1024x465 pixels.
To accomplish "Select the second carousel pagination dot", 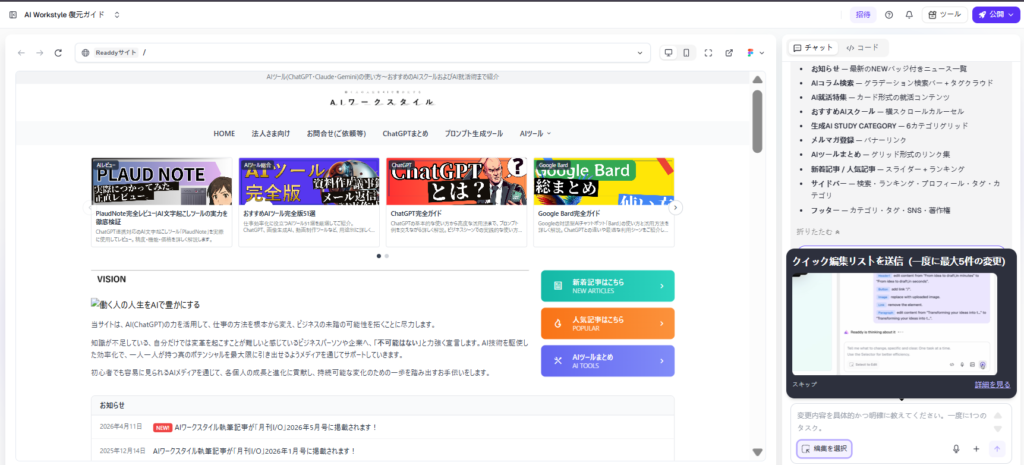I will (x=387, y=256).
